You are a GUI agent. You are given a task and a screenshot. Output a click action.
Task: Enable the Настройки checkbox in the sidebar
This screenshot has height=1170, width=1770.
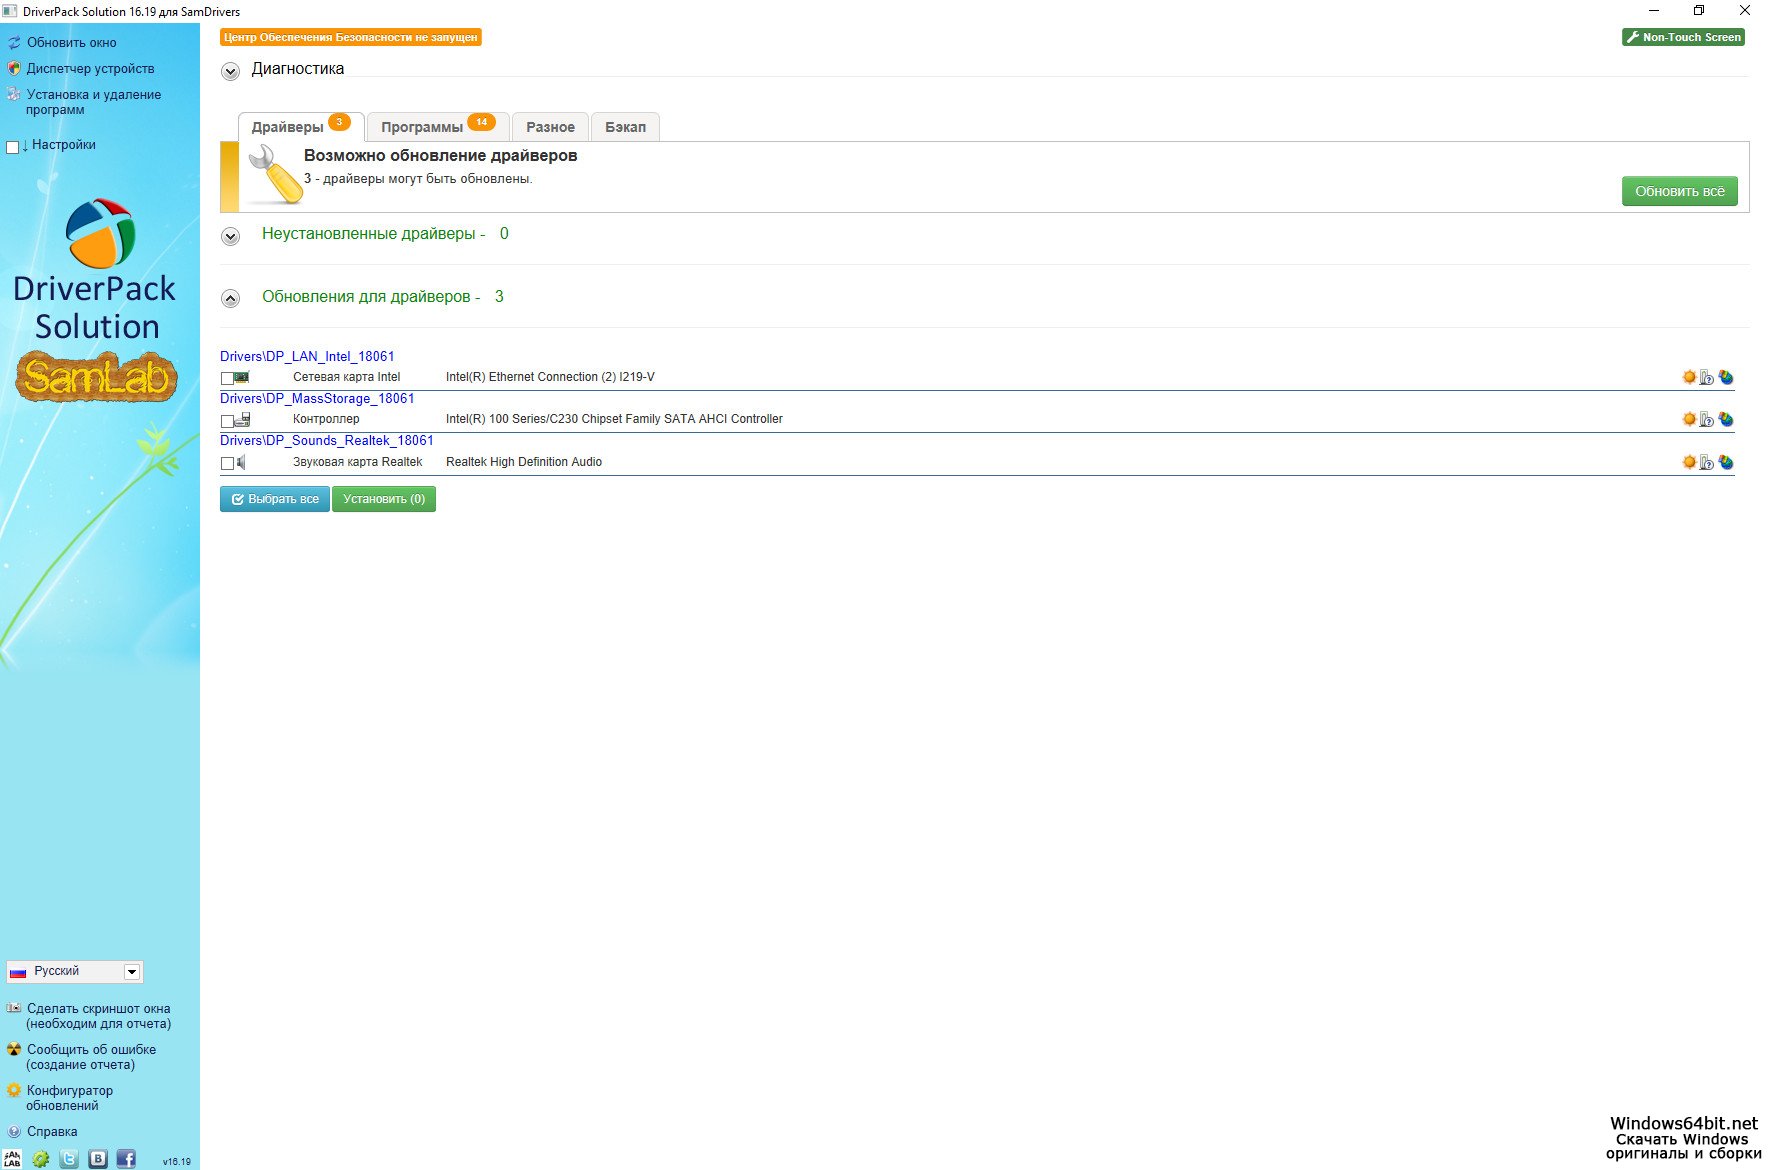coord(13,147)
